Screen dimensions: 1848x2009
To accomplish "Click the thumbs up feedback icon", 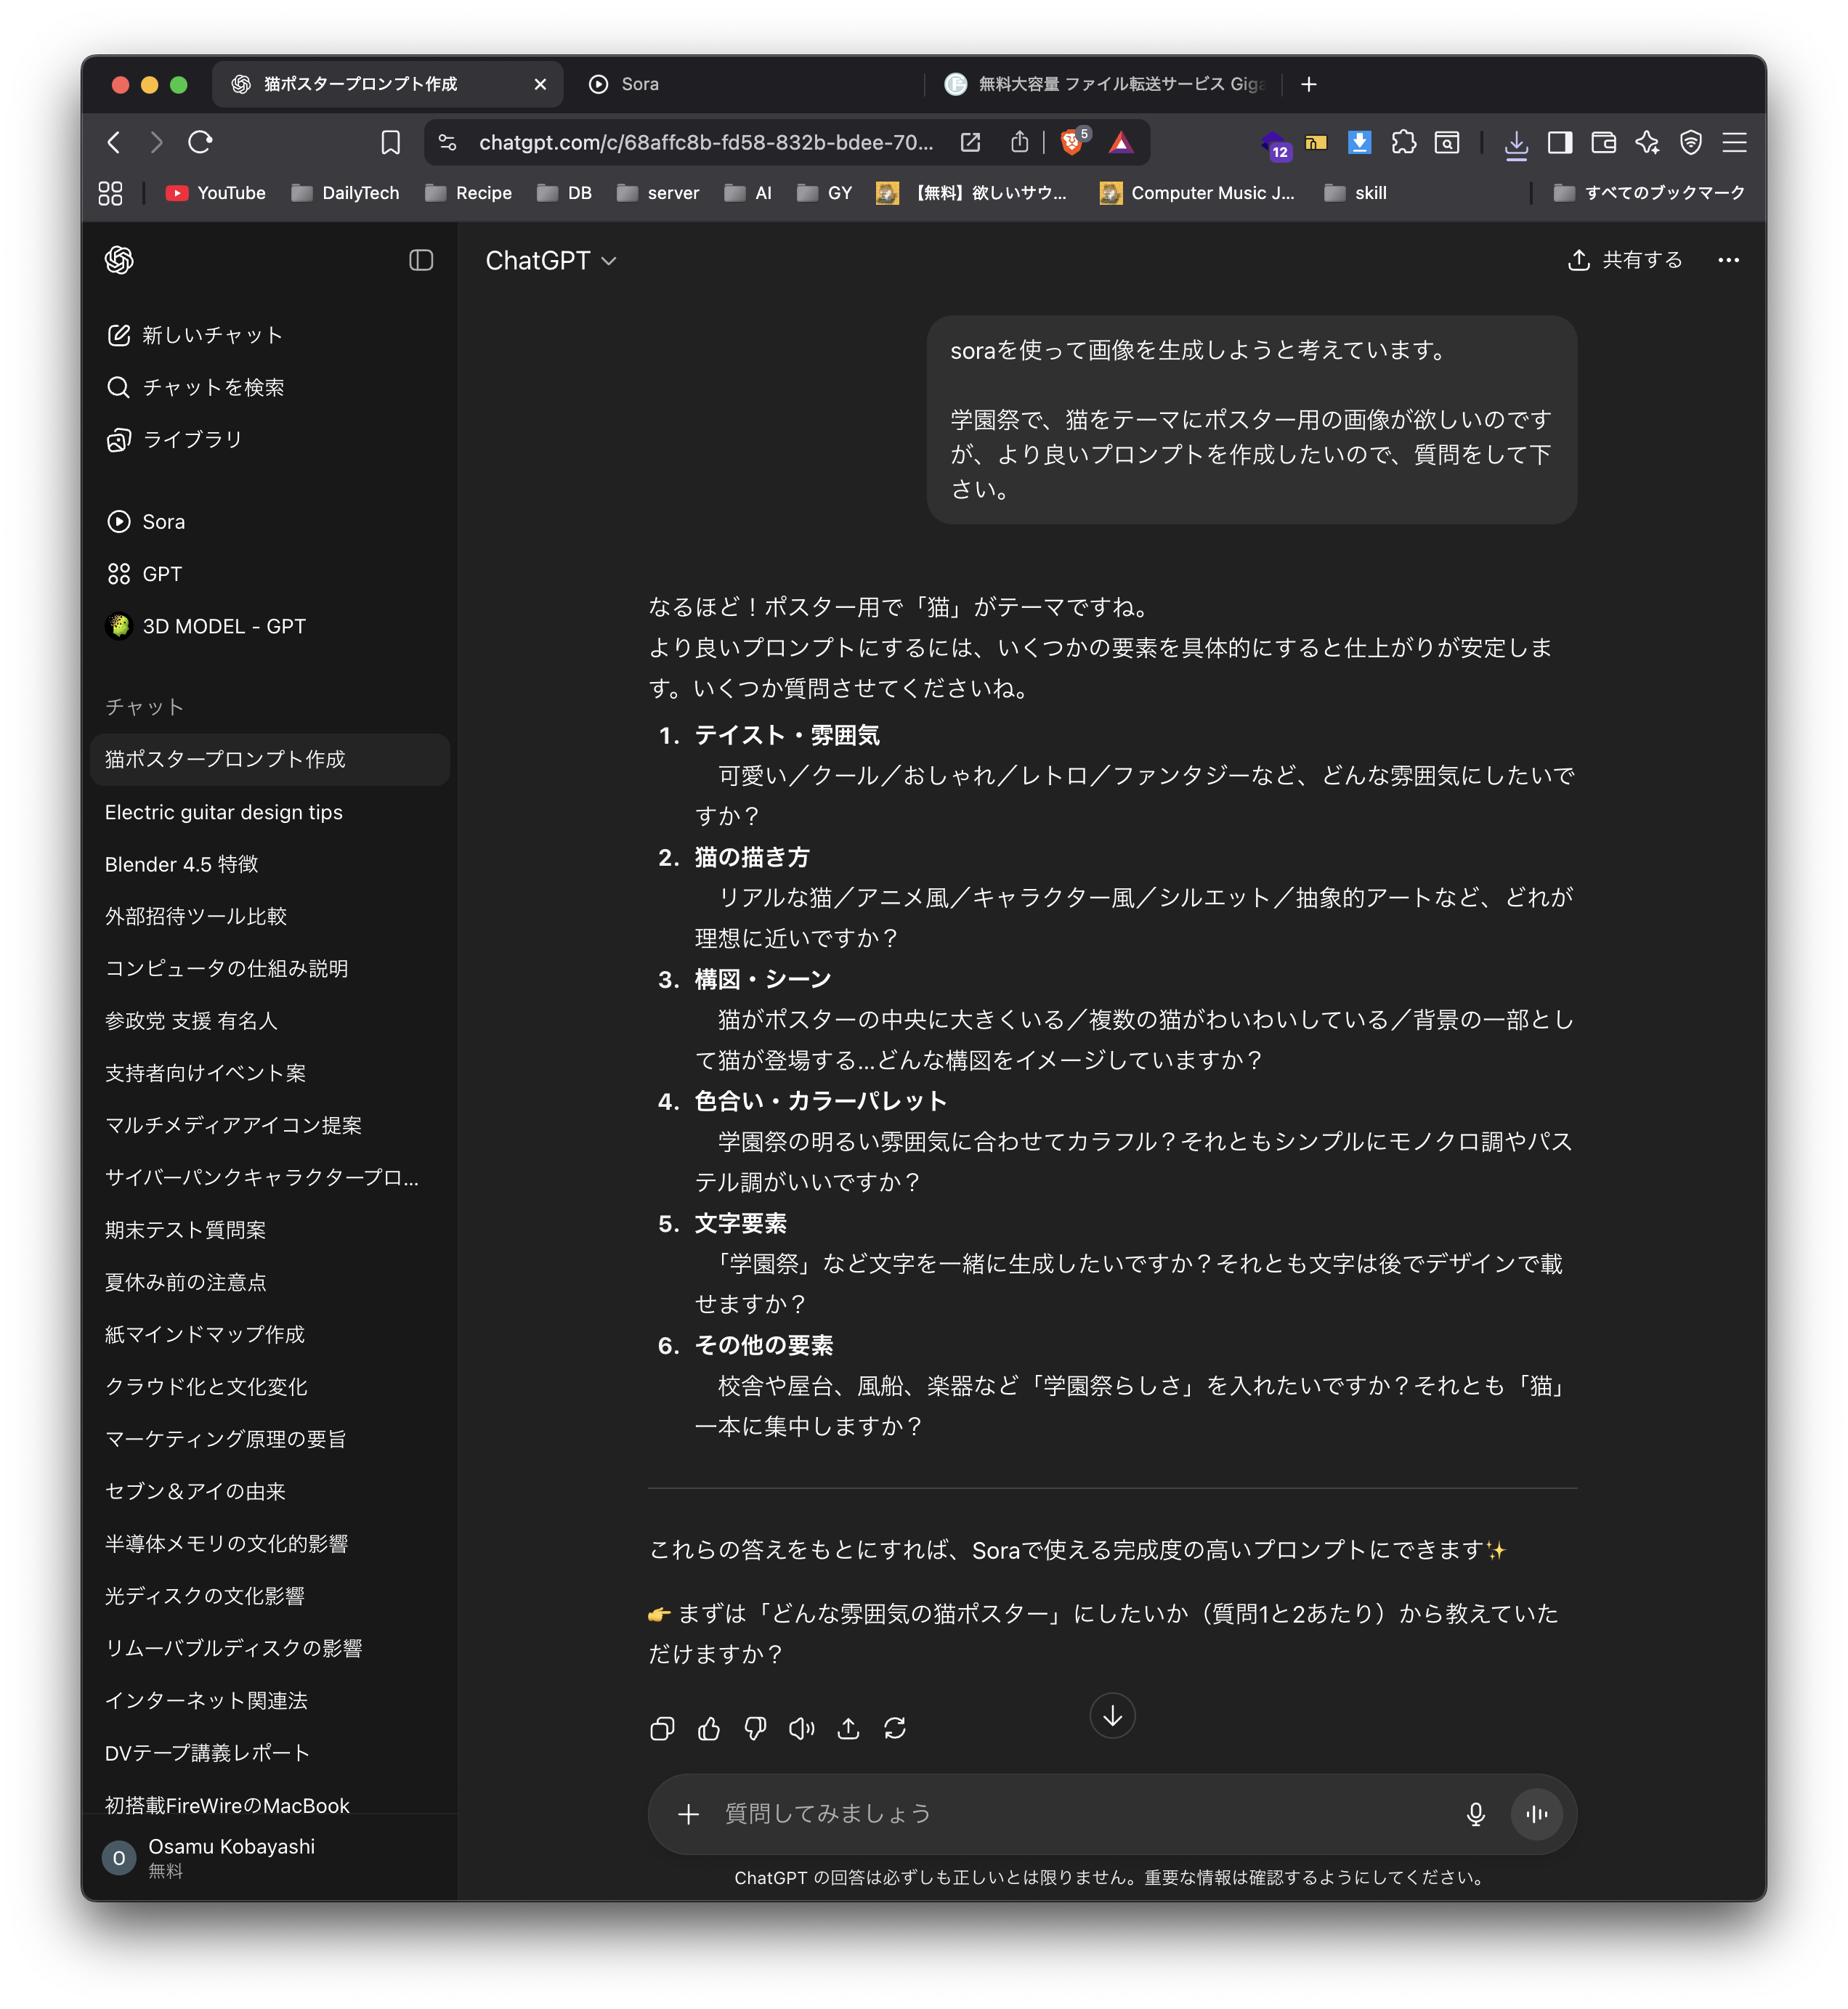I will (709, 1728).
